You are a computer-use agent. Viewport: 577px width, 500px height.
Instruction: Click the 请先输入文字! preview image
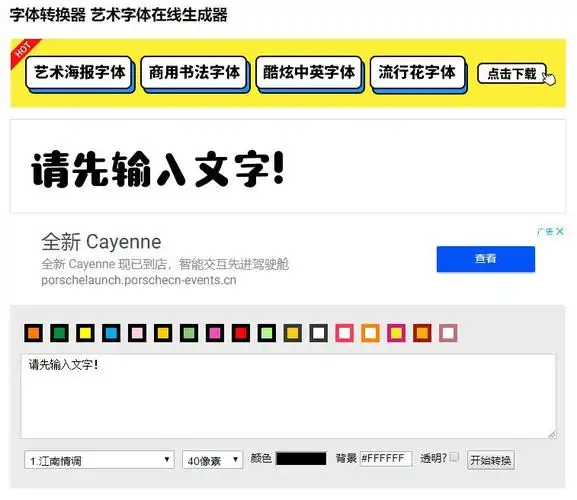point(157,169)
